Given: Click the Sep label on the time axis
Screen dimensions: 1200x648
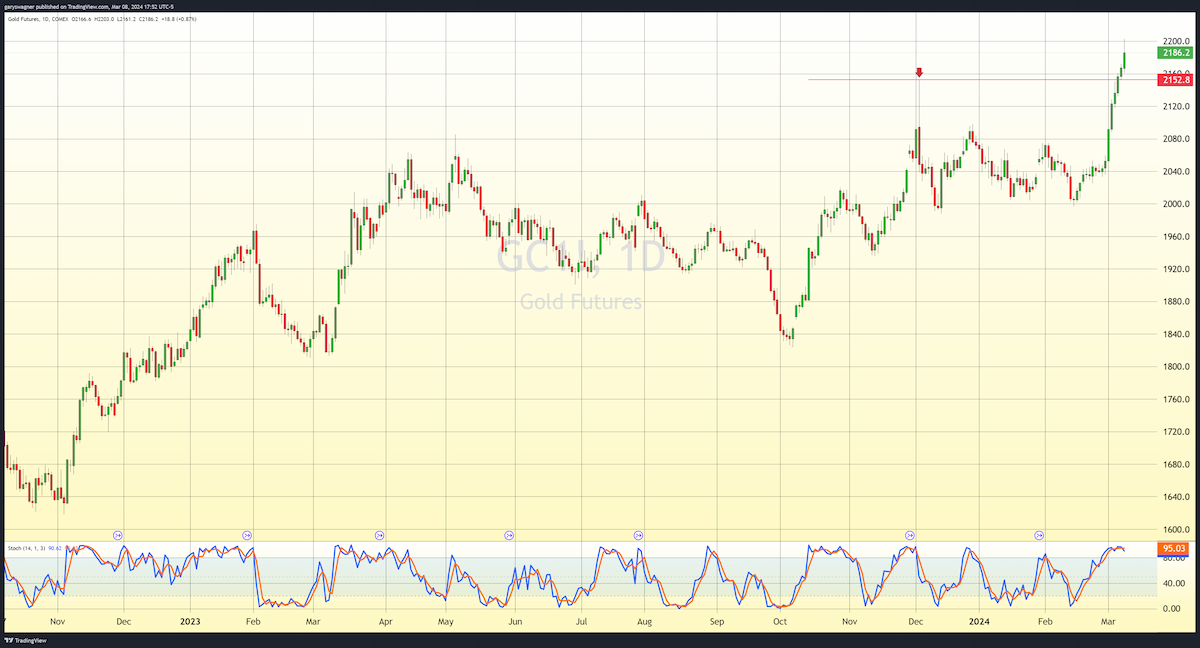Looking at the screenshot, I should click(716, 621).
